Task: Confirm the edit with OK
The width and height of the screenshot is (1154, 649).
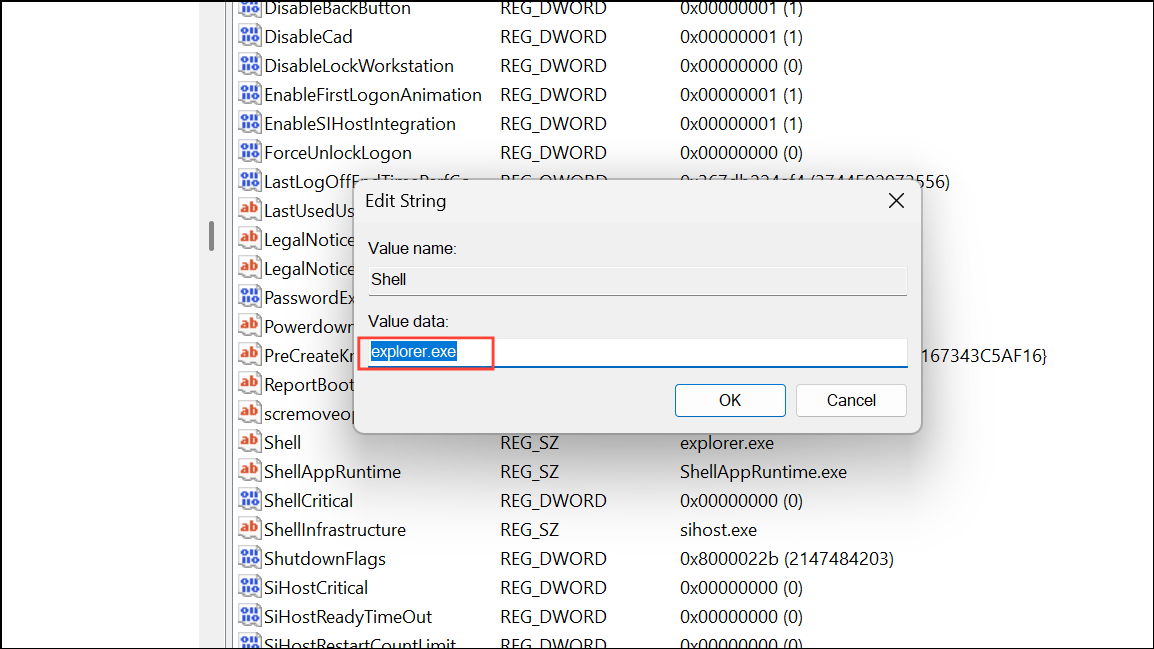Action: coord(730,400)
